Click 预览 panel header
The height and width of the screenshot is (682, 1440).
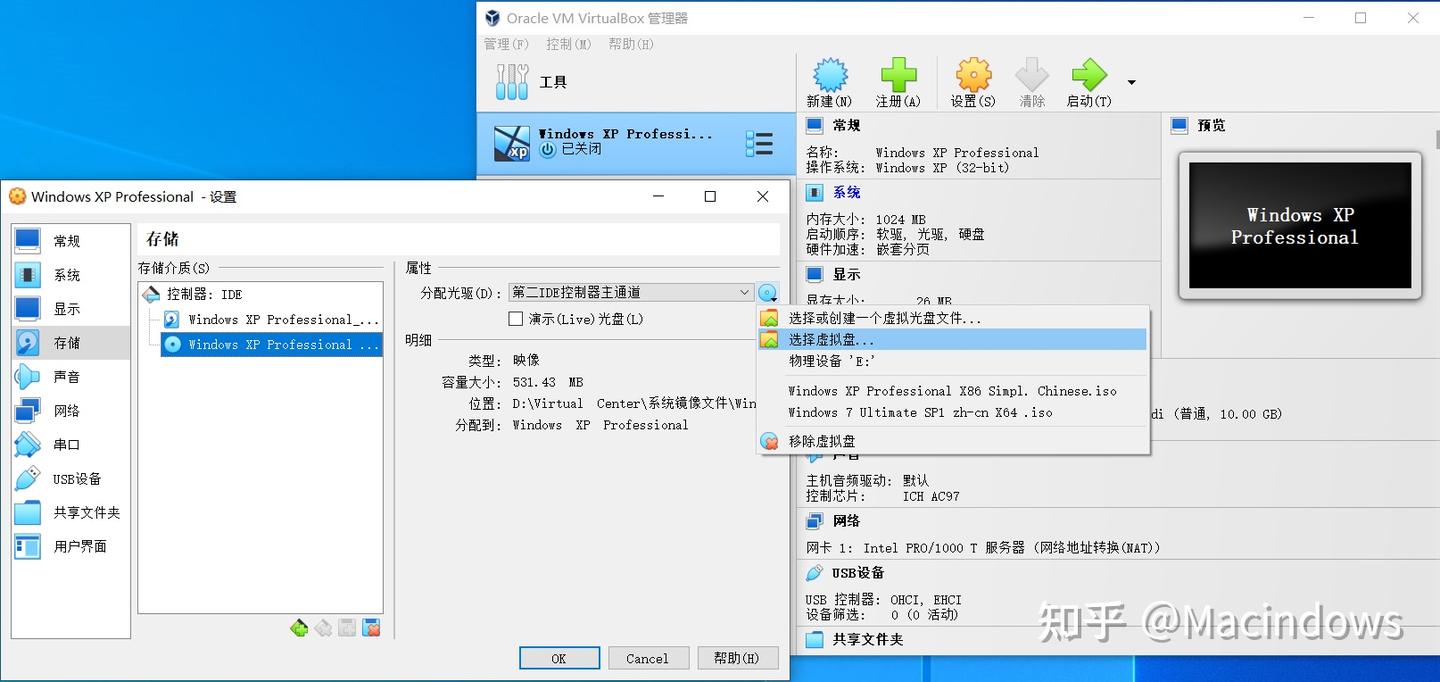(x=1211, y=125)
